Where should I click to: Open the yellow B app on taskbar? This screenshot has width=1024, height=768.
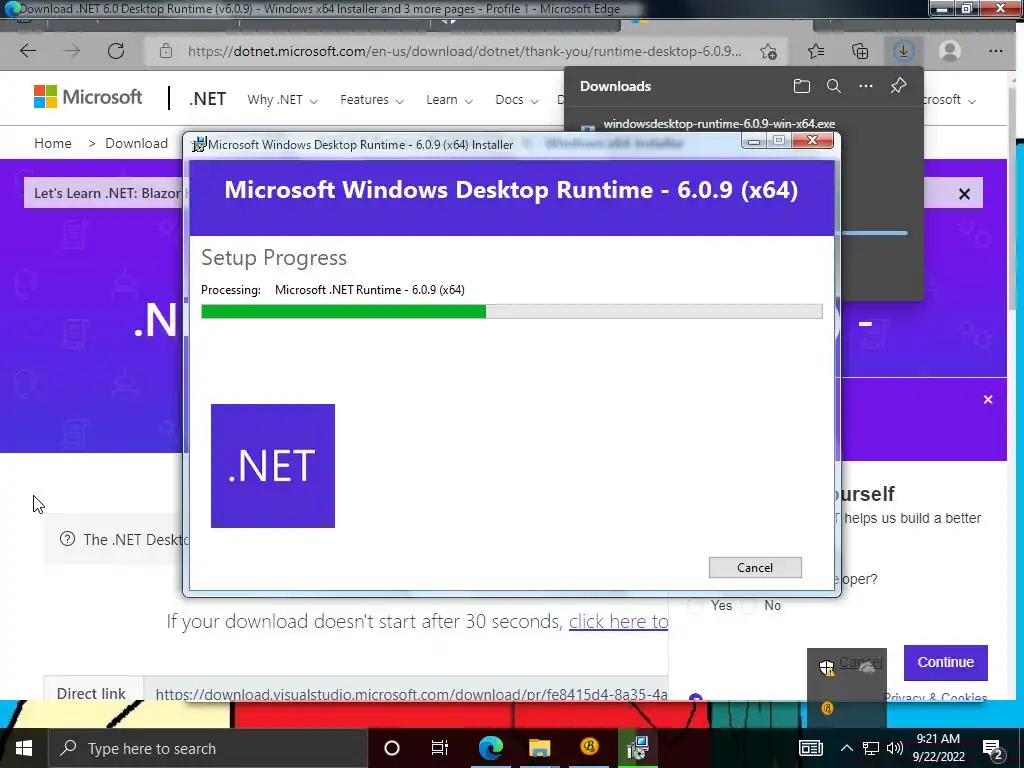click(589, 747)
